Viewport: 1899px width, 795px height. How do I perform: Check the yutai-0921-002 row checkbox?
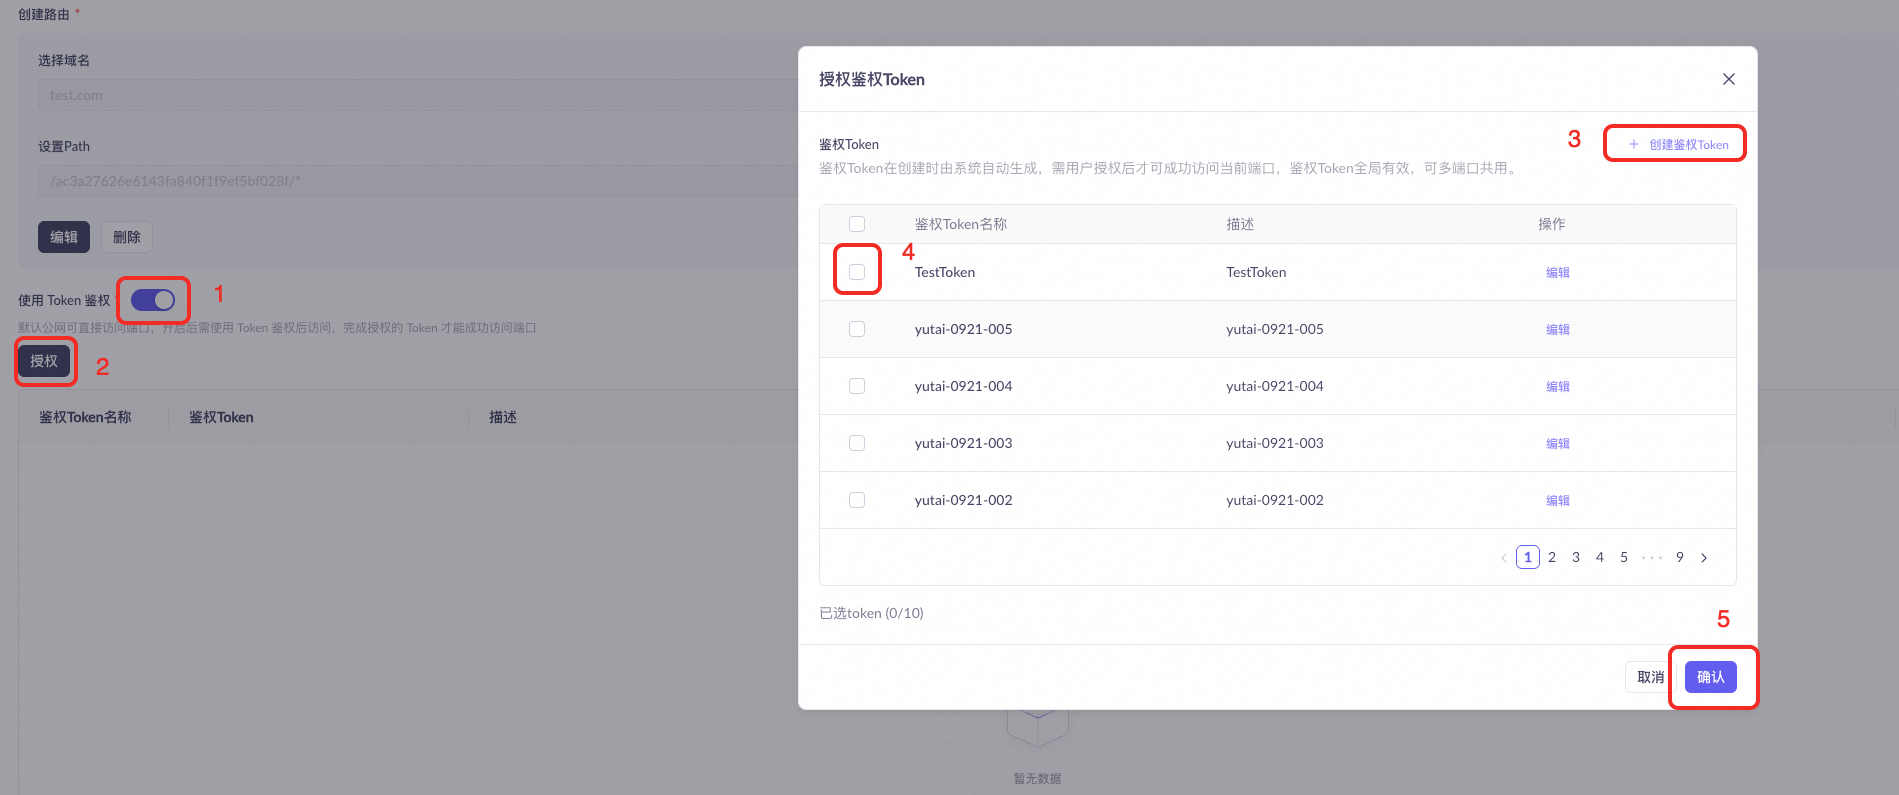[x=857, y=500]
